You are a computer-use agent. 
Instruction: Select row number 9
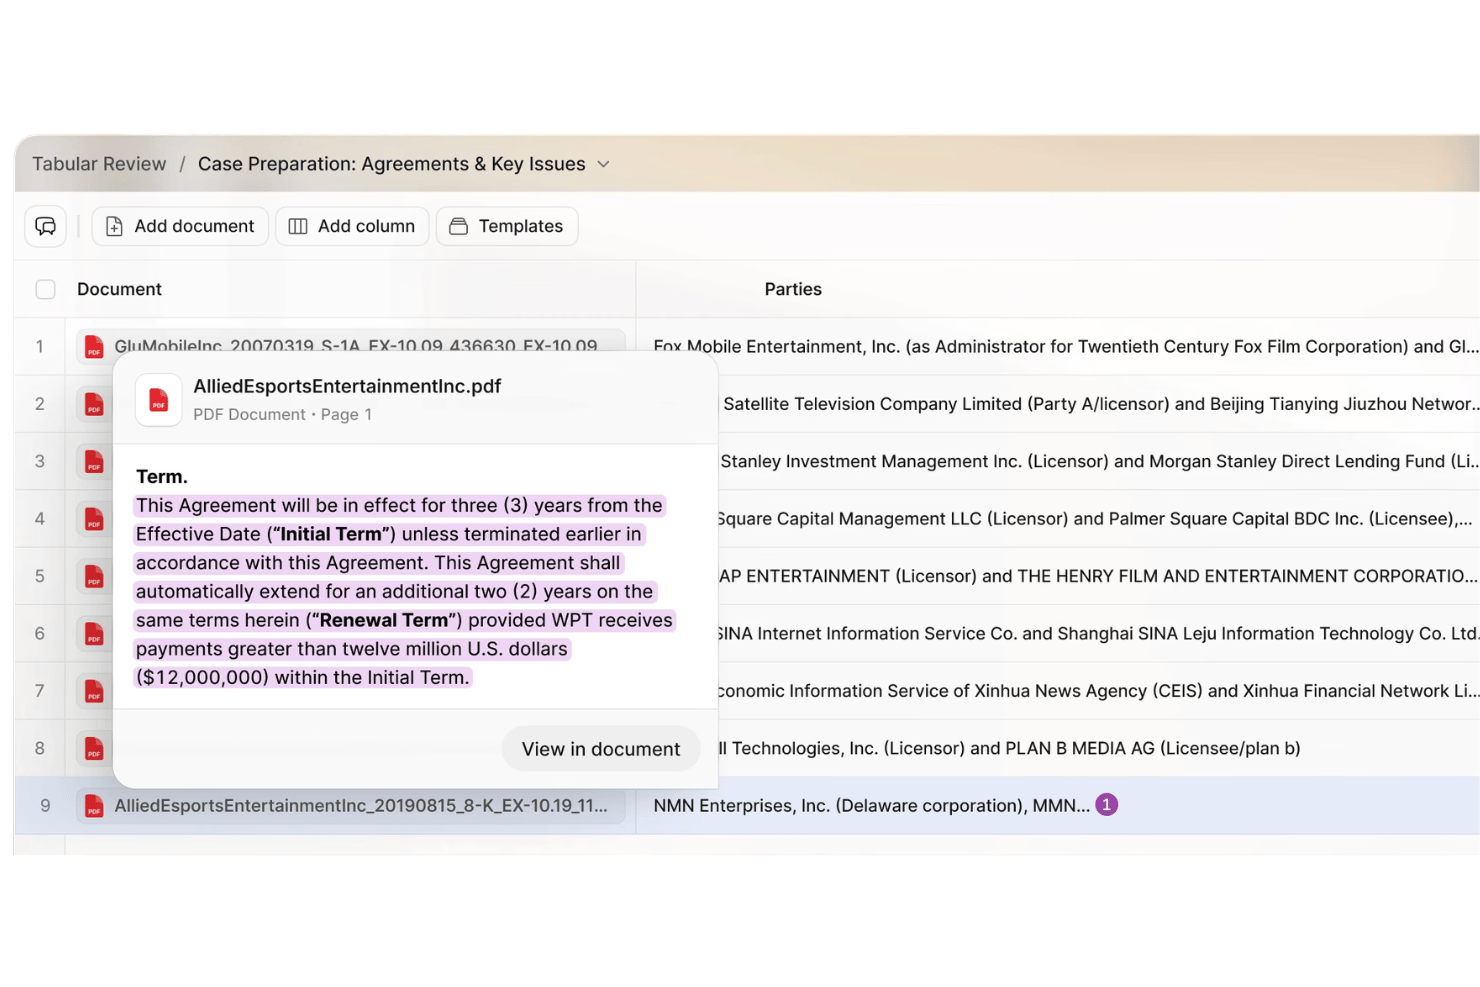click(x=45, y=806)
